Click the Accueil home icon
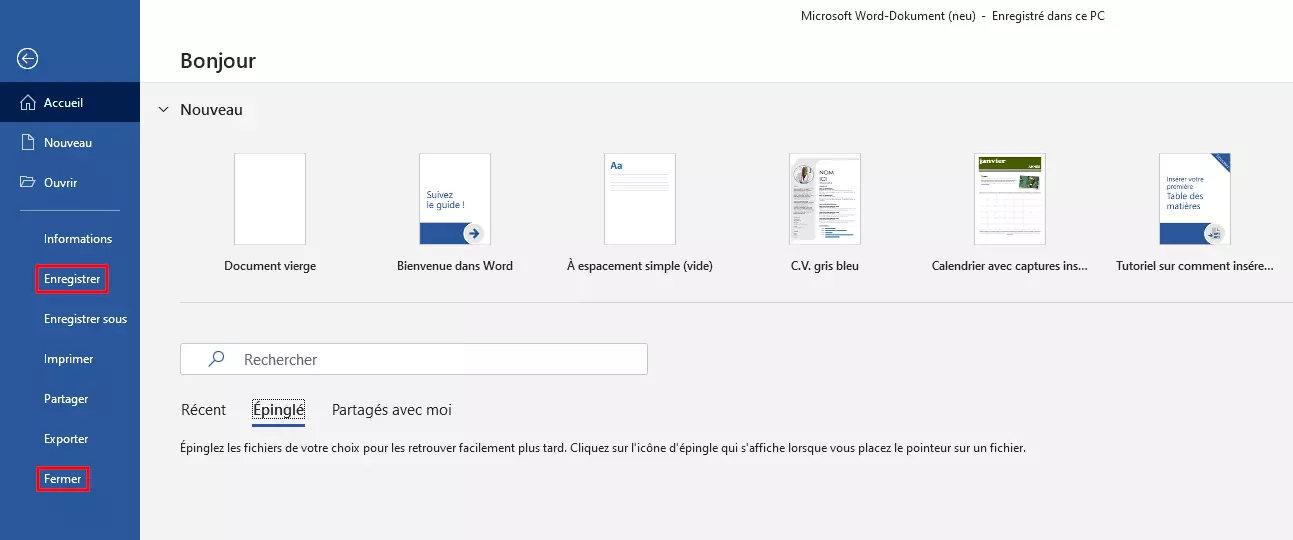 tap(28, 103)
